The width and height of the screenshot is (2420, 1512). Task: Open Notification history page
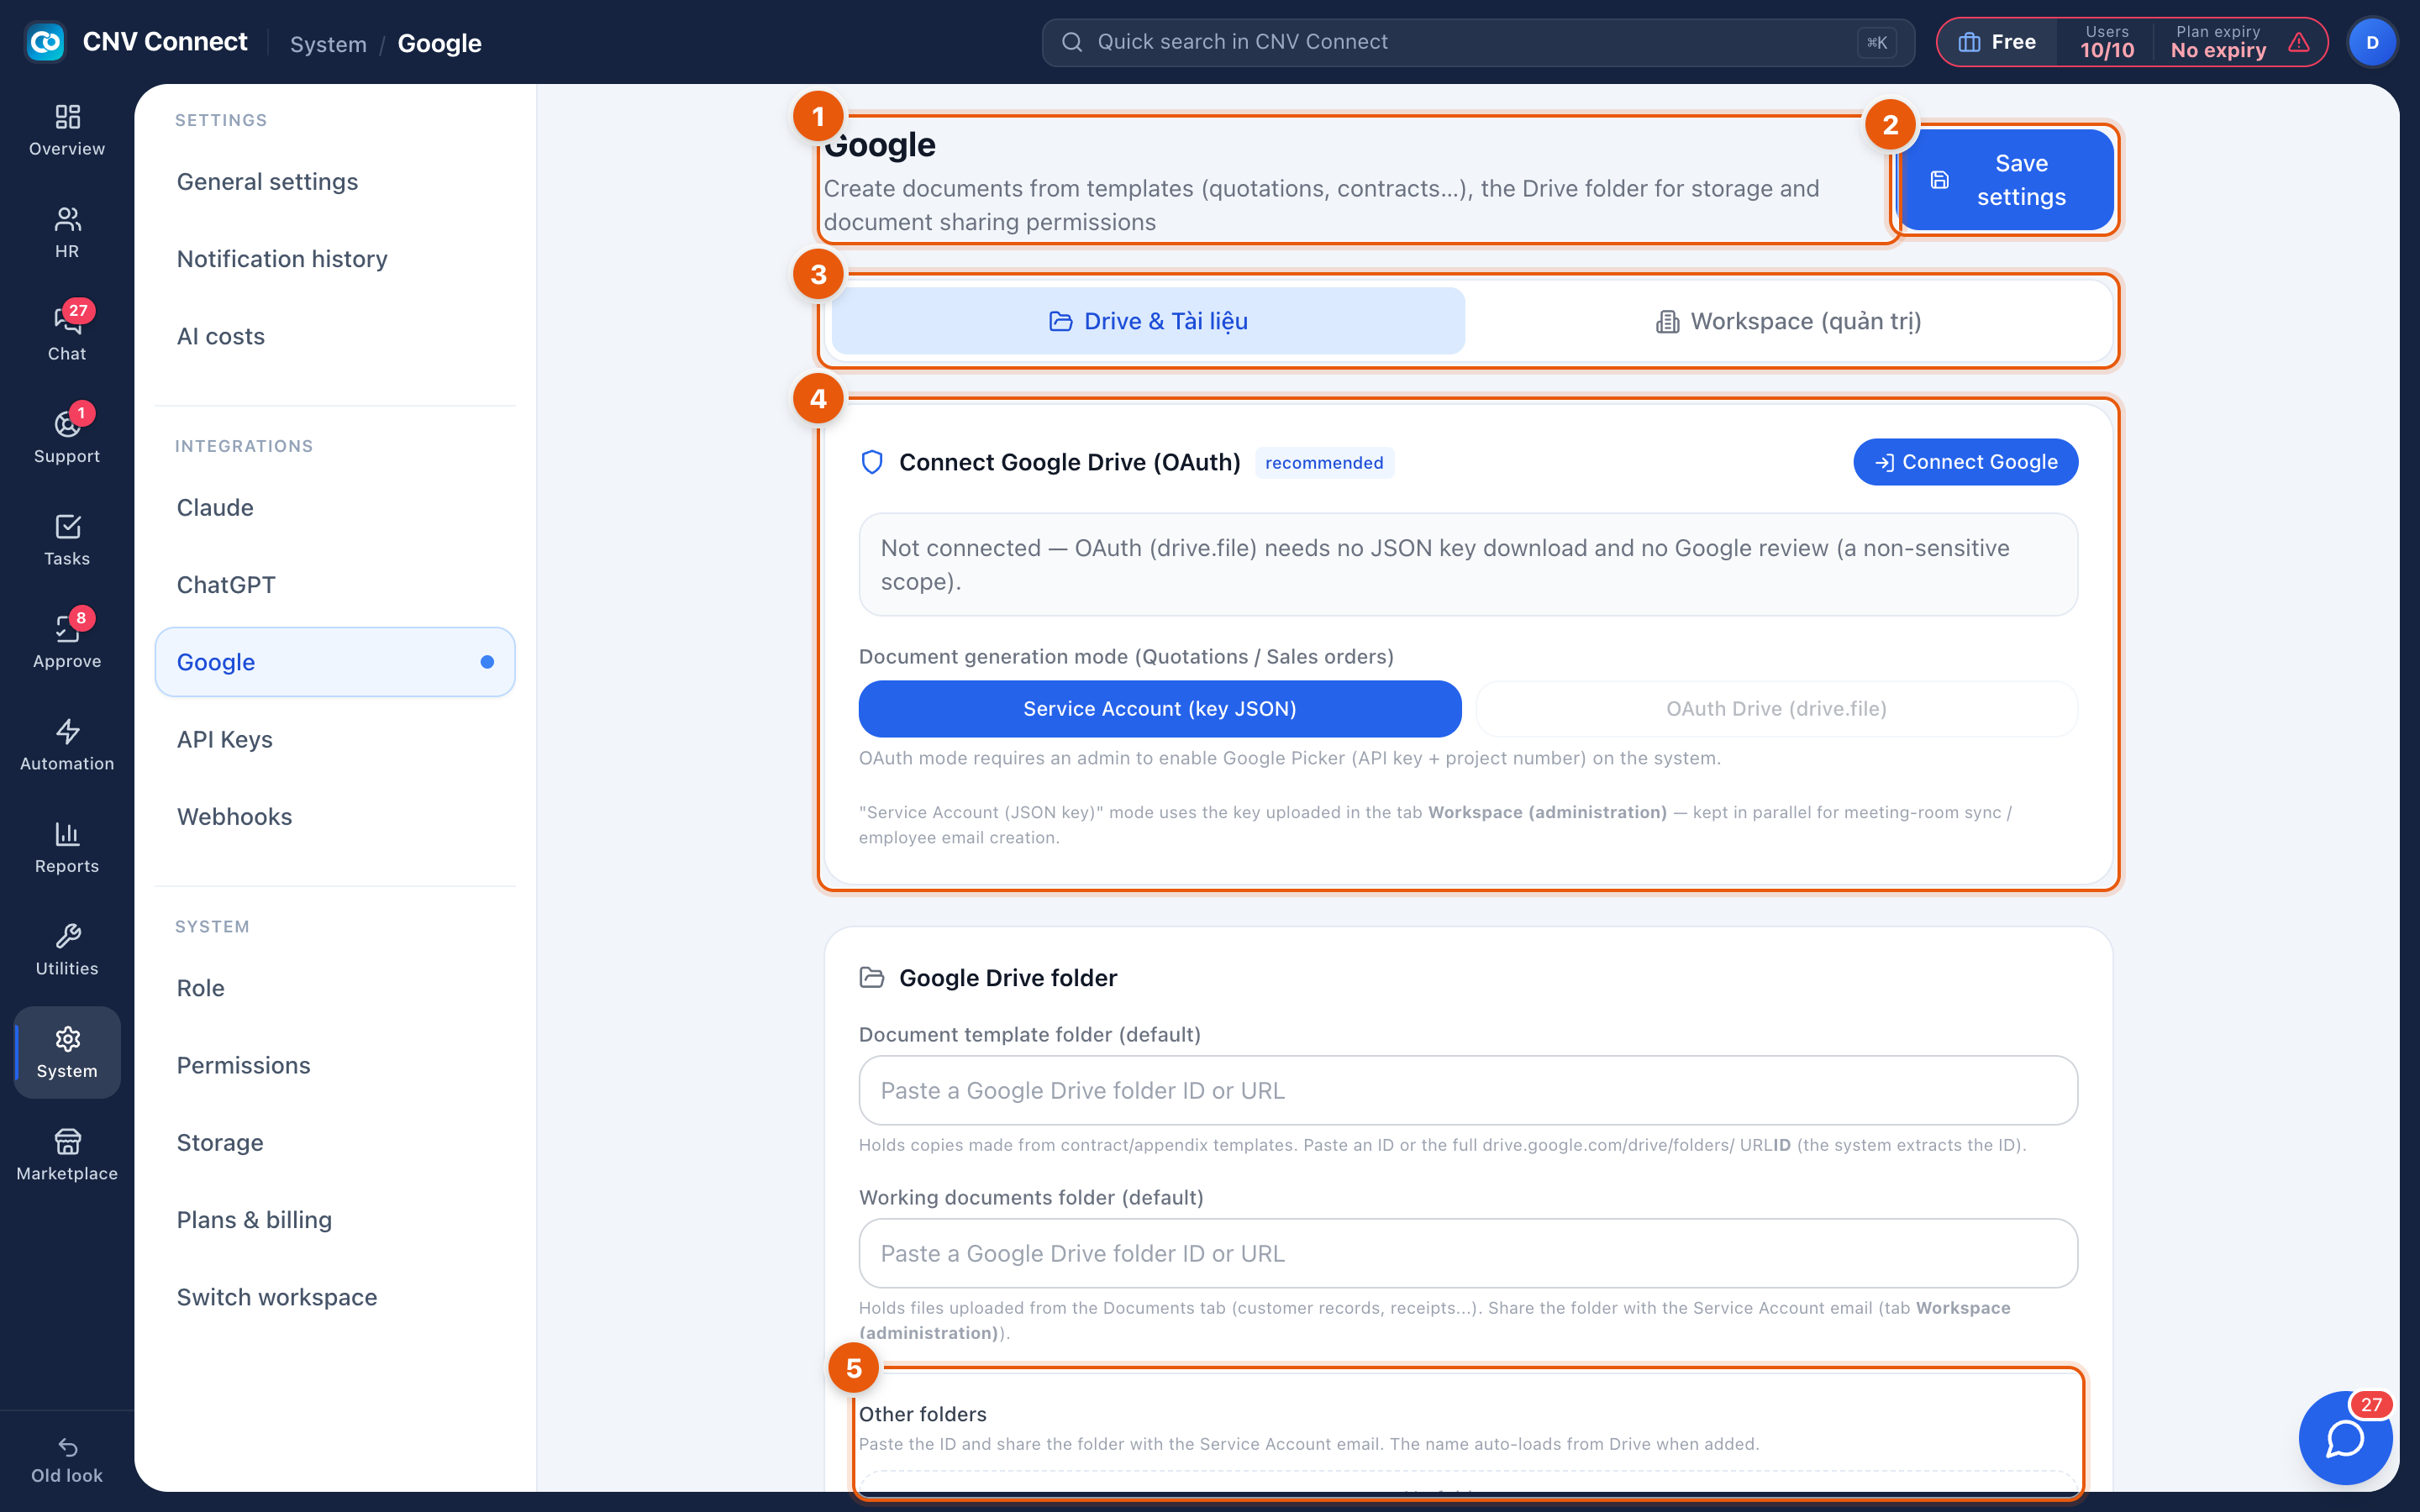[335, 259]
